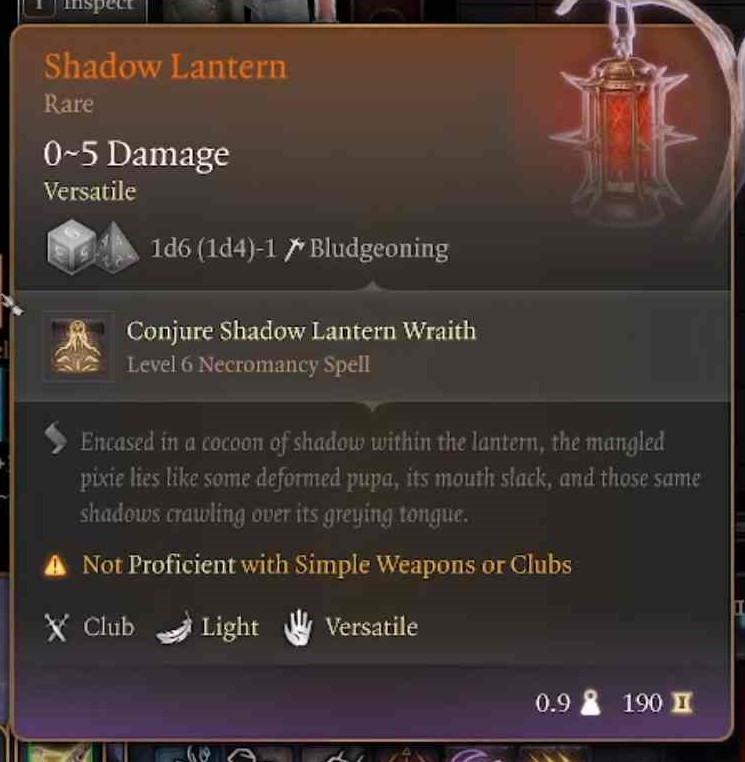Click the Not Proficient warning text
Screen dimensions: 745x762
tap(327, 565)
